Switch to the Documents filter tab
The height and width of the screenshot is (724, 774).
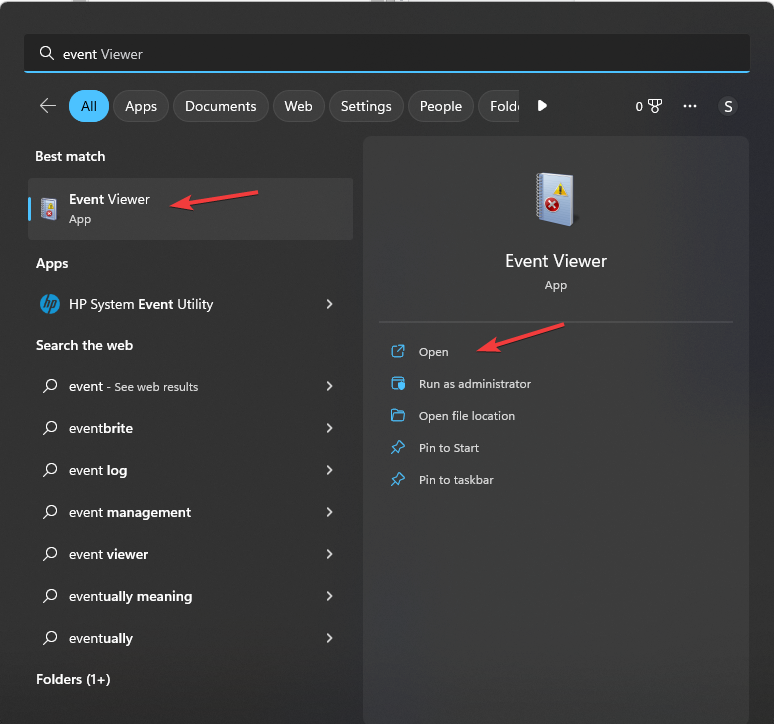tap(221, 106)
